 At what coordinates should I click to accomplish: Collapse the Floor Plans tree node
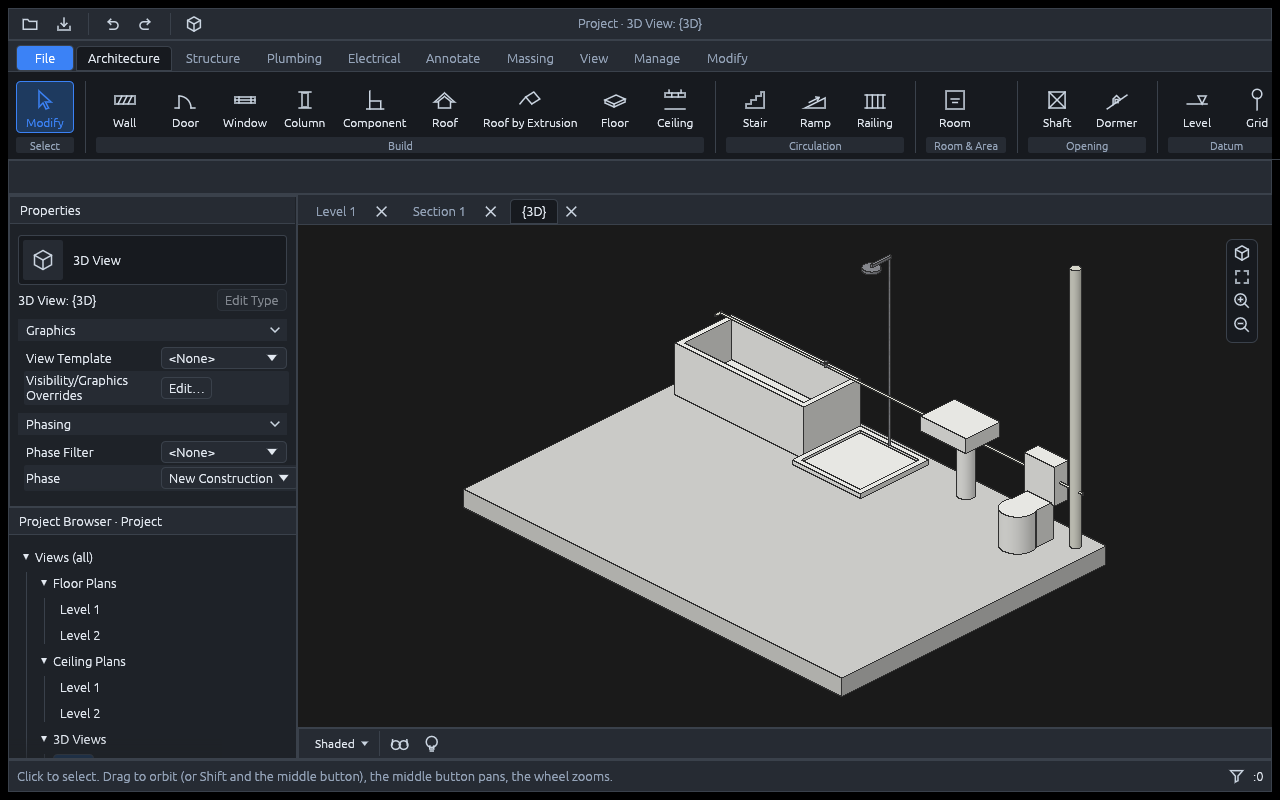click(x=44, y=583)
